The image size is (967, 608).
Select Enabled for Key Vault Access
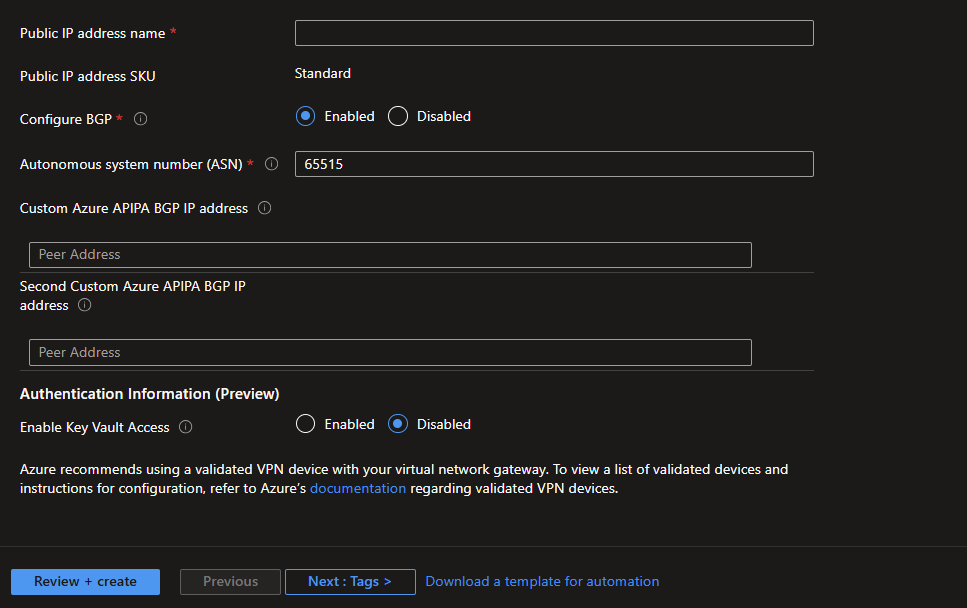(x=305, y=424)
